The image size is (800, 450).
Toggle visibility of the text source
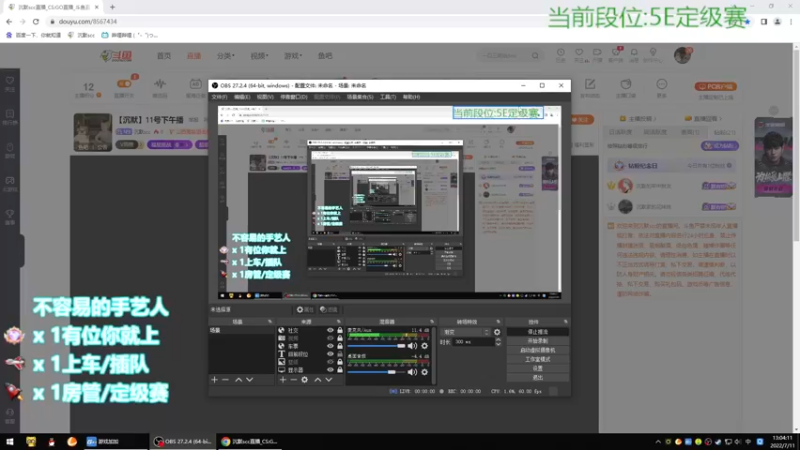(x=330, y=354)
